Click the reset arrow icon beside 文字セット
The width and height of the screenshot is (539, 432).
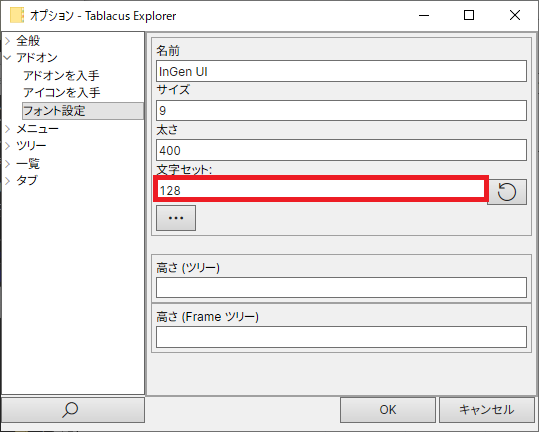pos(507,192)
